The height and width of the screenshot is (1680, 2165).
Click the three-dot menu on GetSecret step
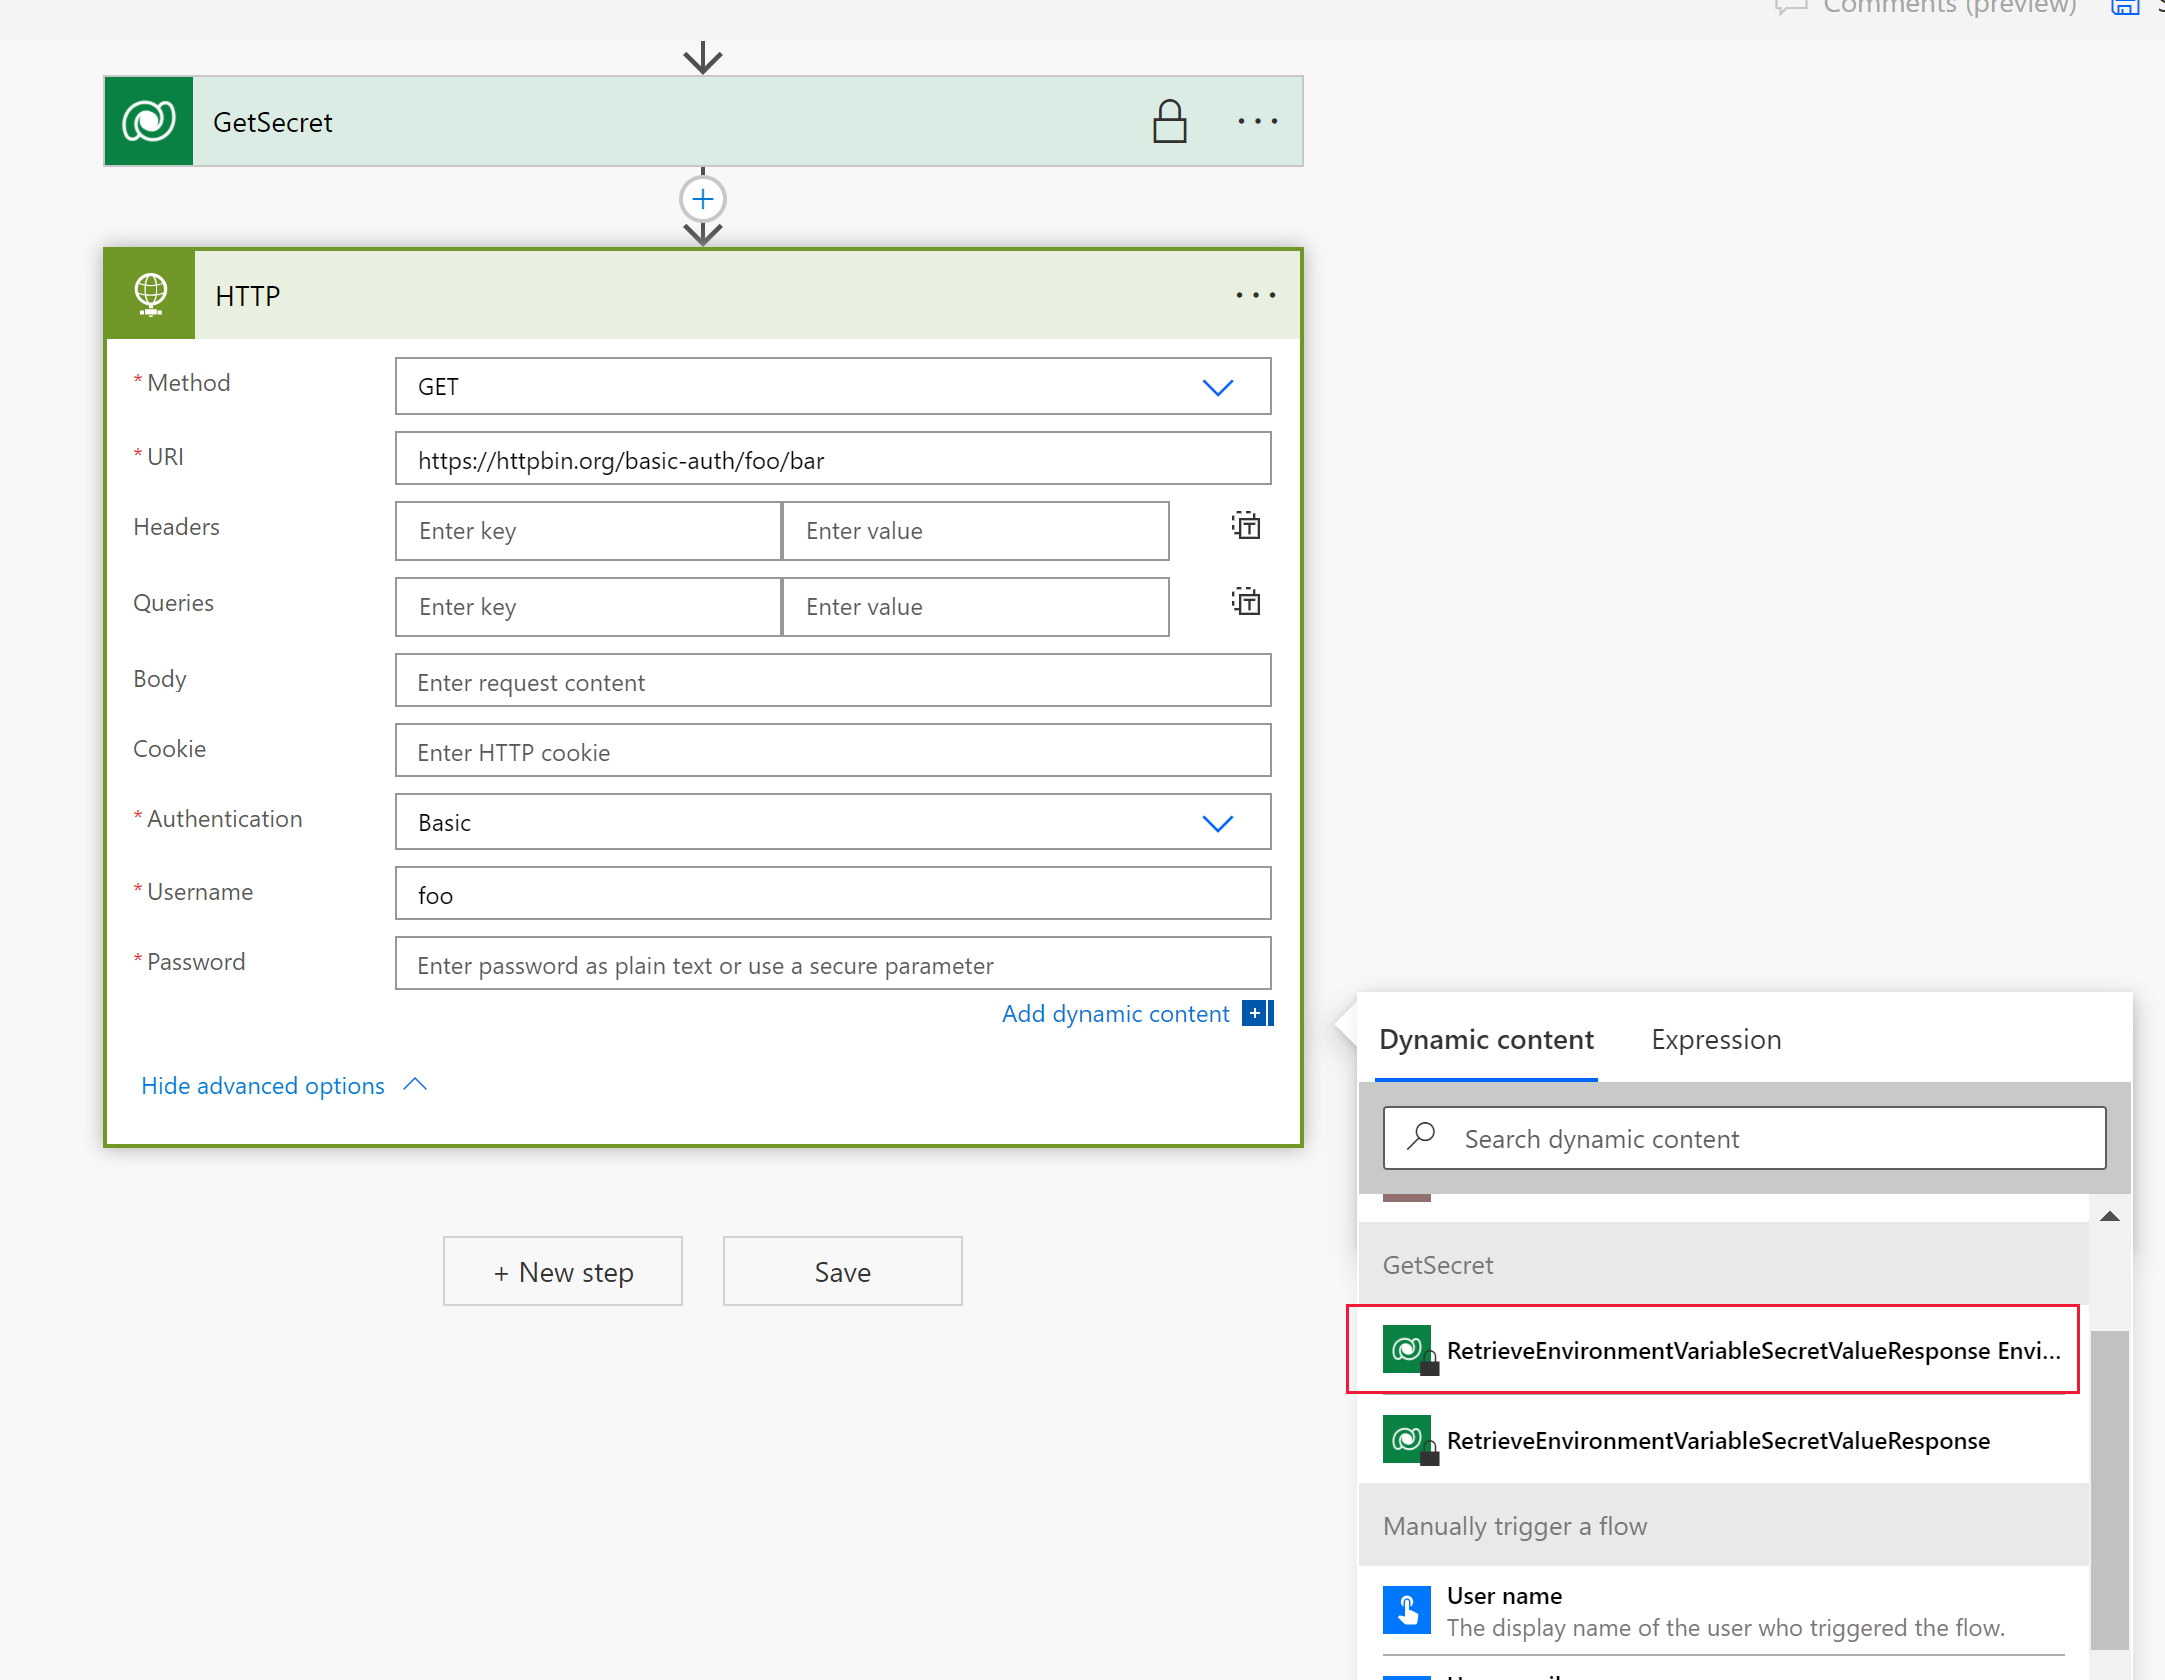pos(1256,121)
